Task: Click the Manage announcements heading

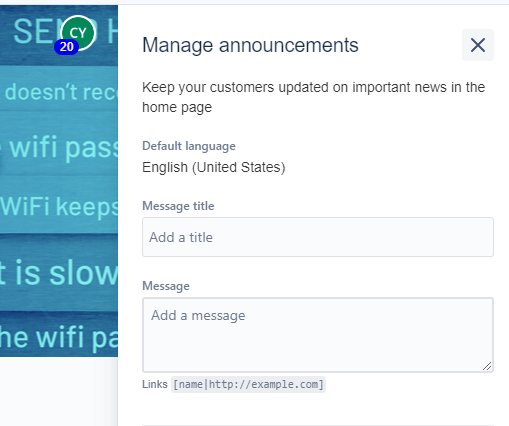Action: tap(250, 45)
